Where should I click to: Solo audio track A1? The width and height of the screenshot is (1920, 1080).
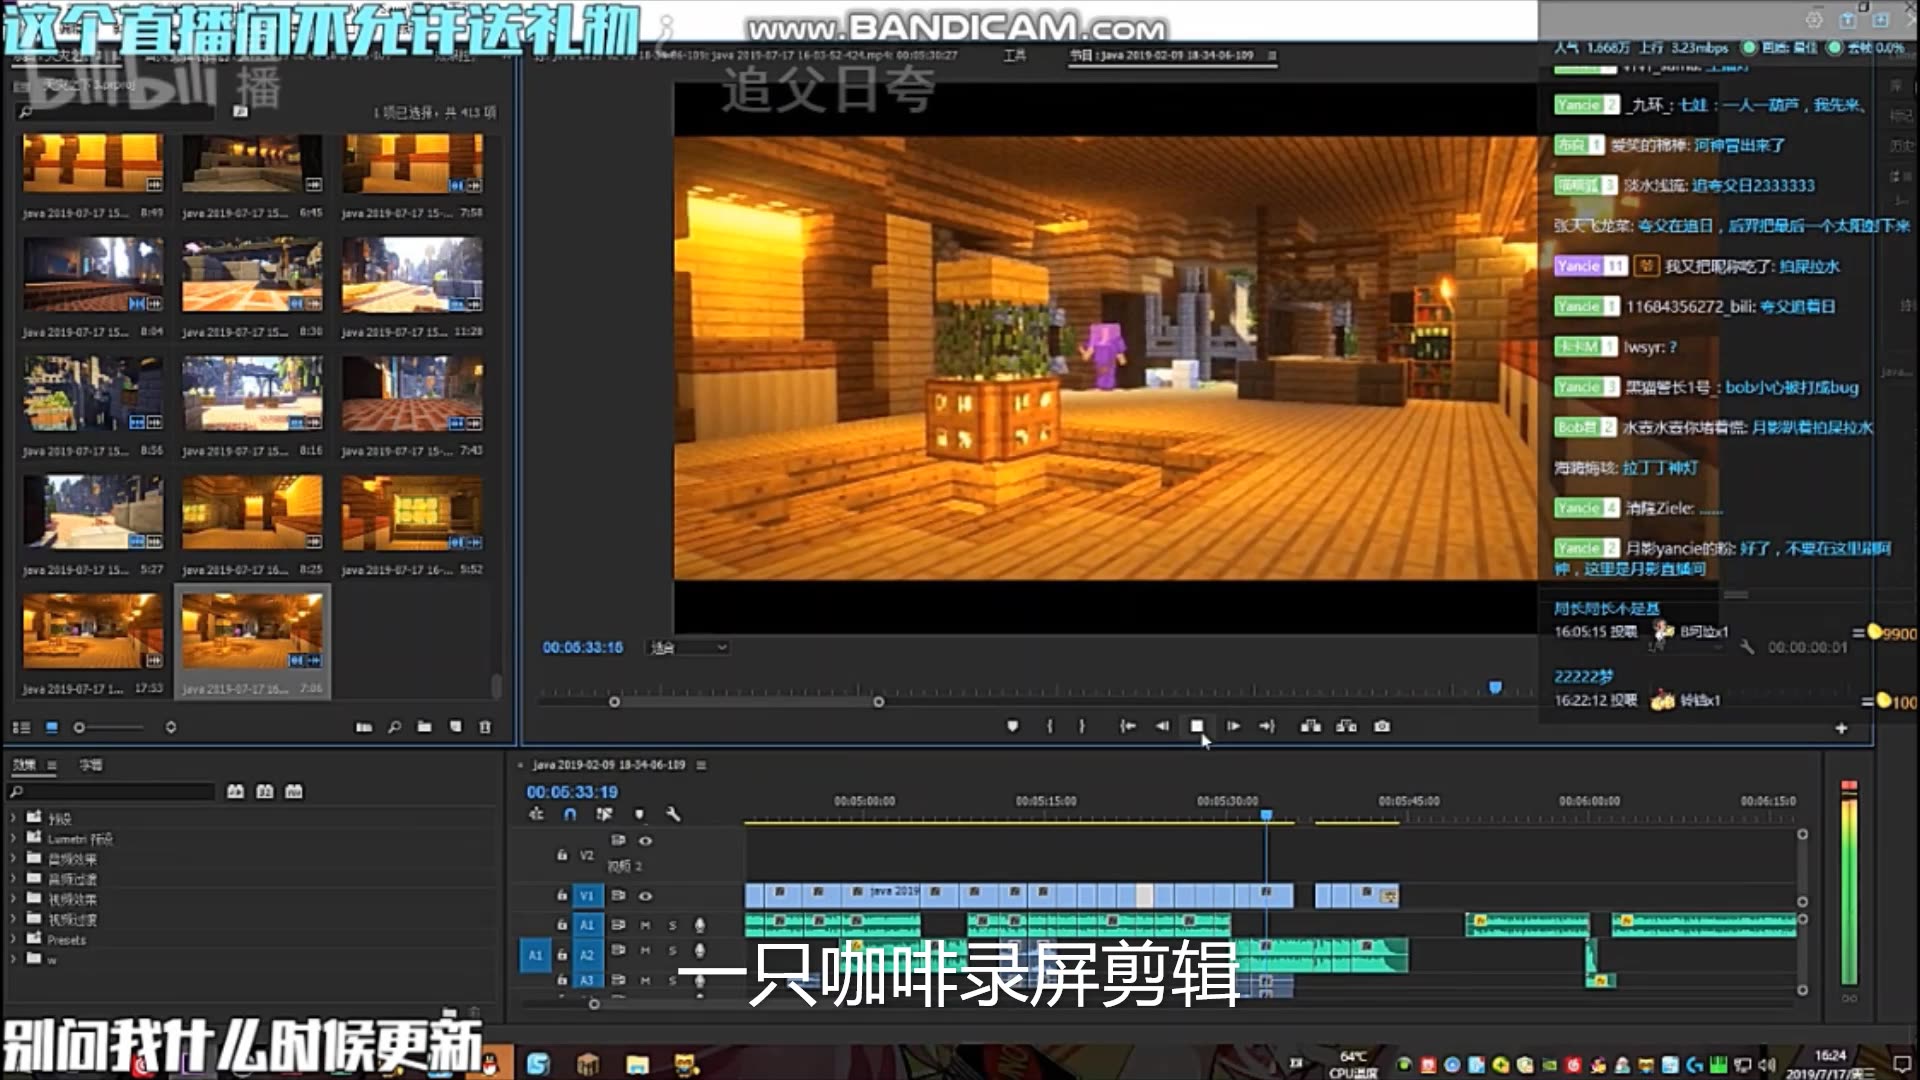pos(672,925)
